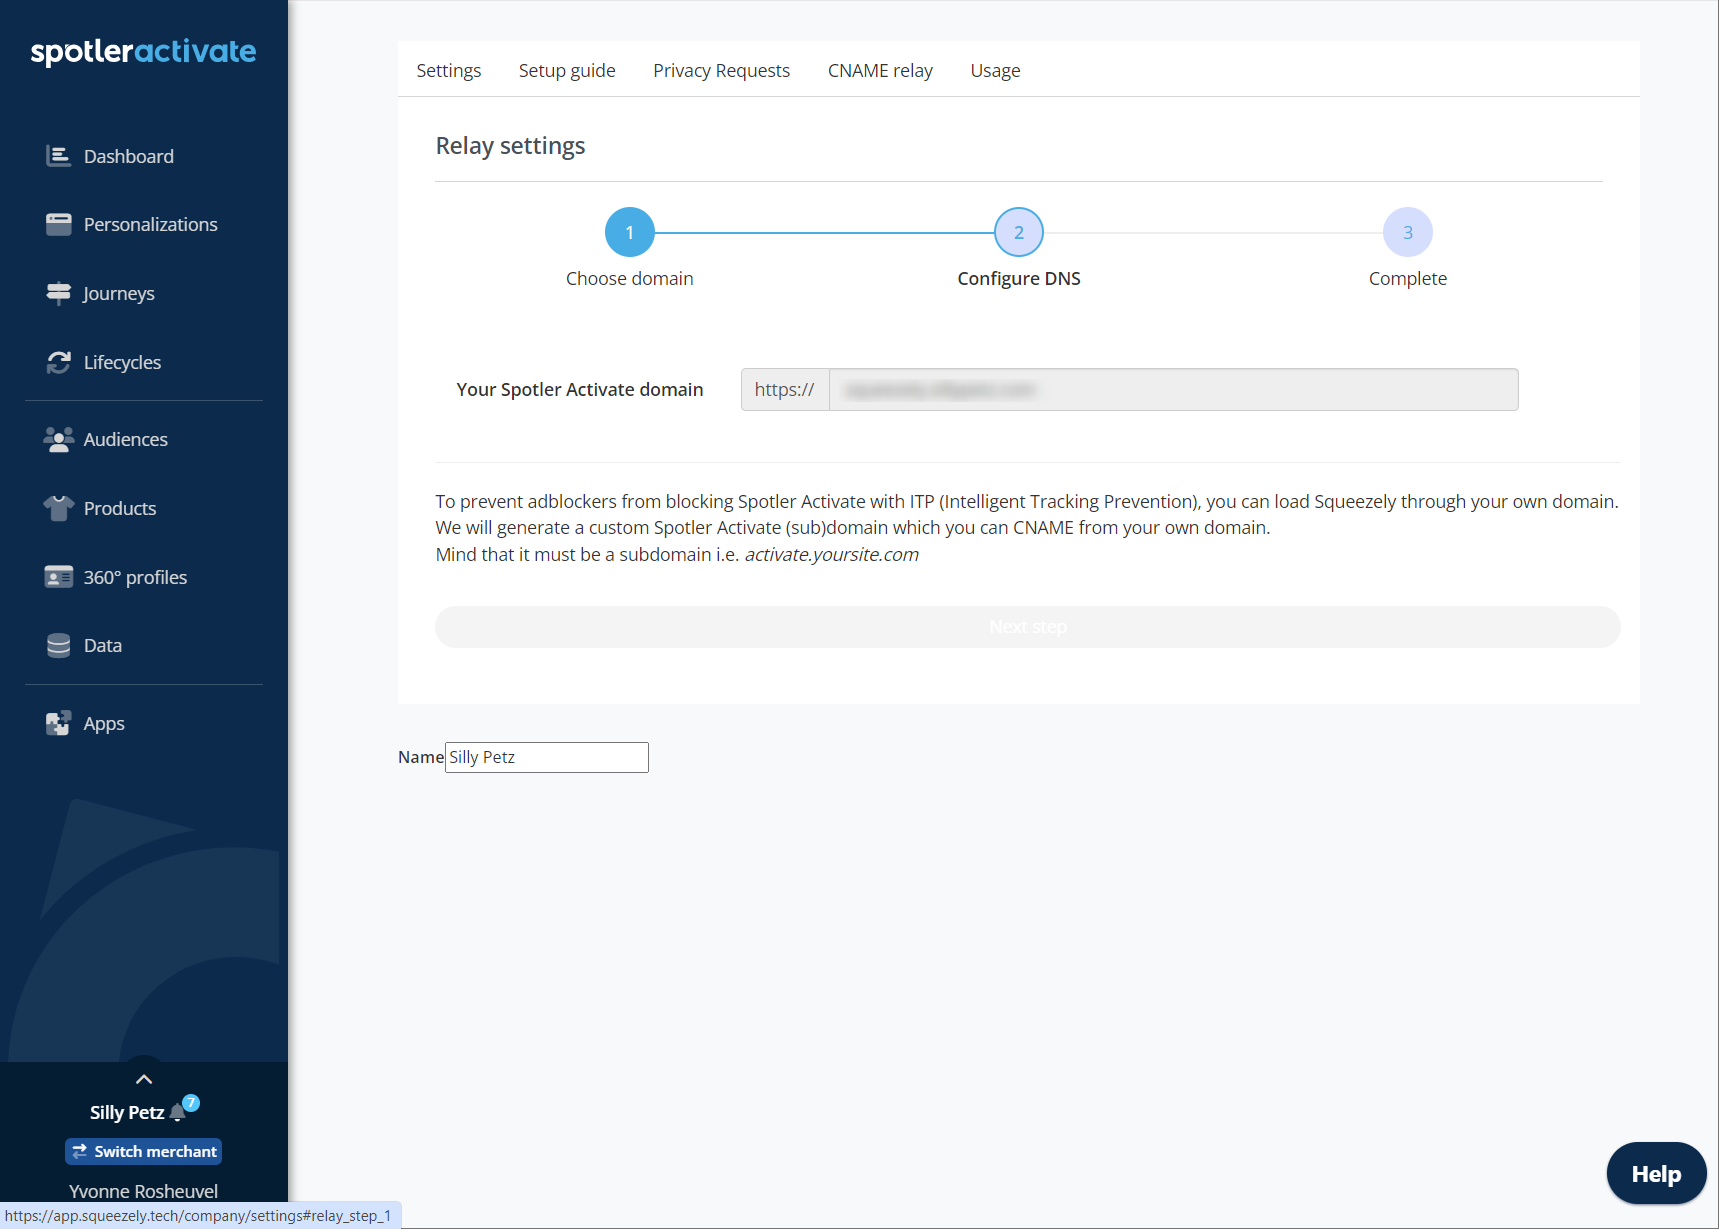Open the Usage tab
This screenshot has height=1229, width=1719.
(x=995, y=70)
